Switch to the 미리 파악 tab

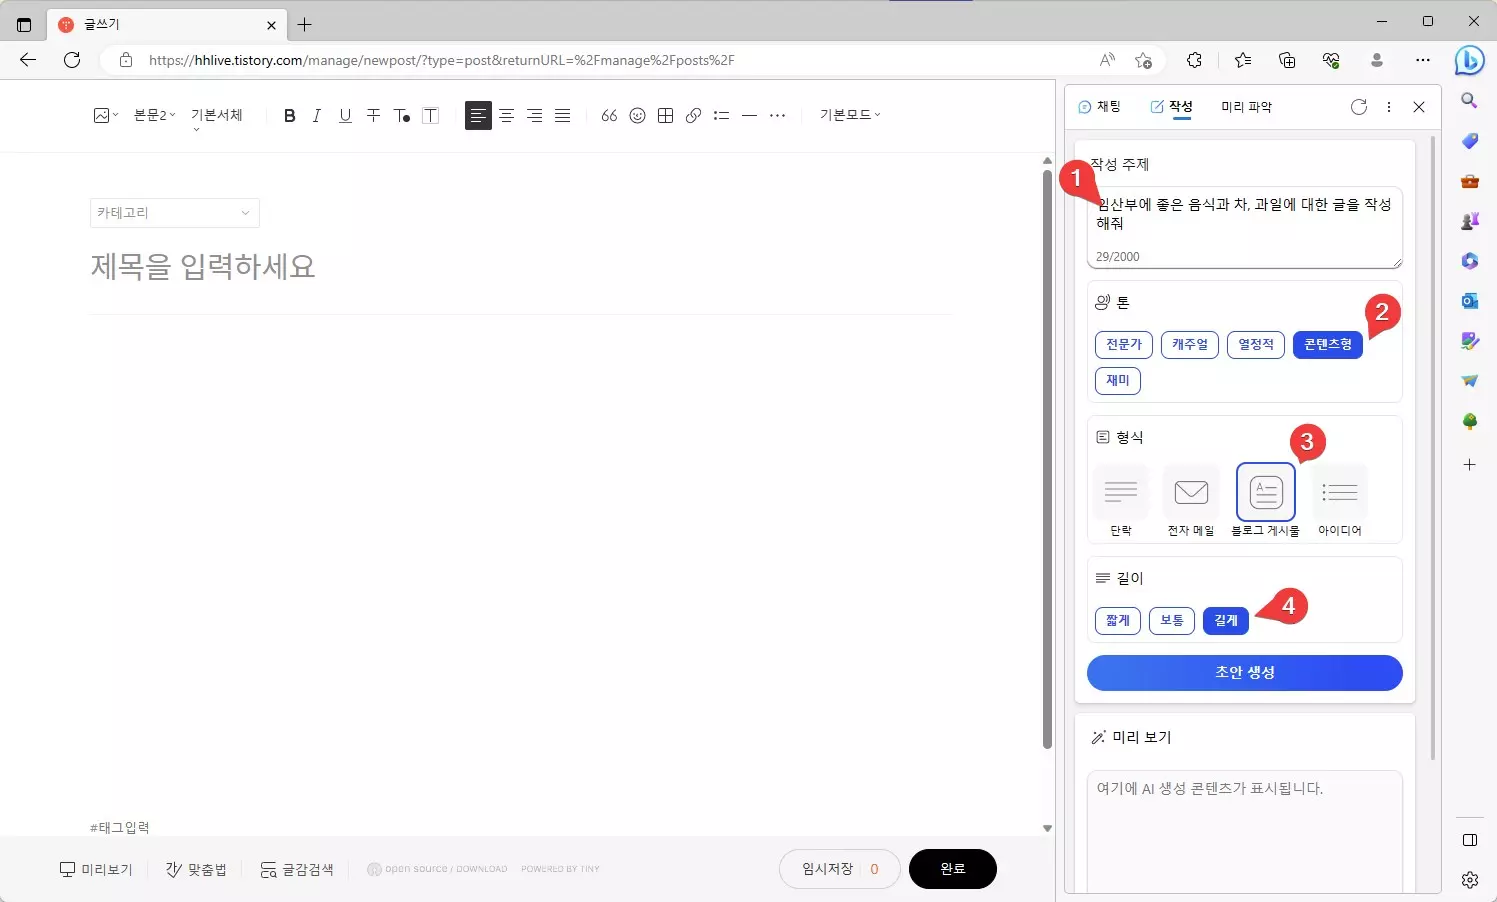coord(1246,107)
